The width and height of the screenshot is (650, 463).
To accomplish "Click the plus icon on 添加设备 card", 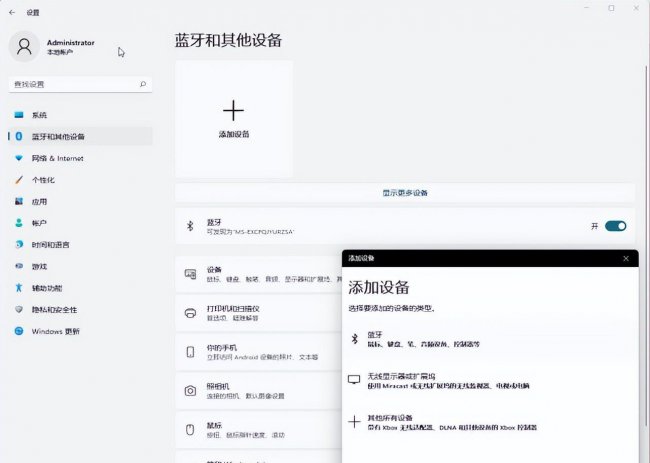I will [233, 110].
